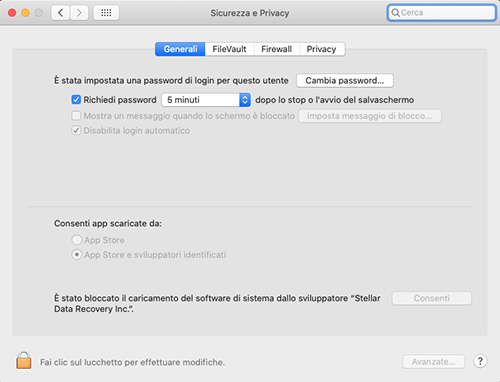Screen dimensions: 500x382
Task: Go forward with the right arrow button
Action: [79, 13]
